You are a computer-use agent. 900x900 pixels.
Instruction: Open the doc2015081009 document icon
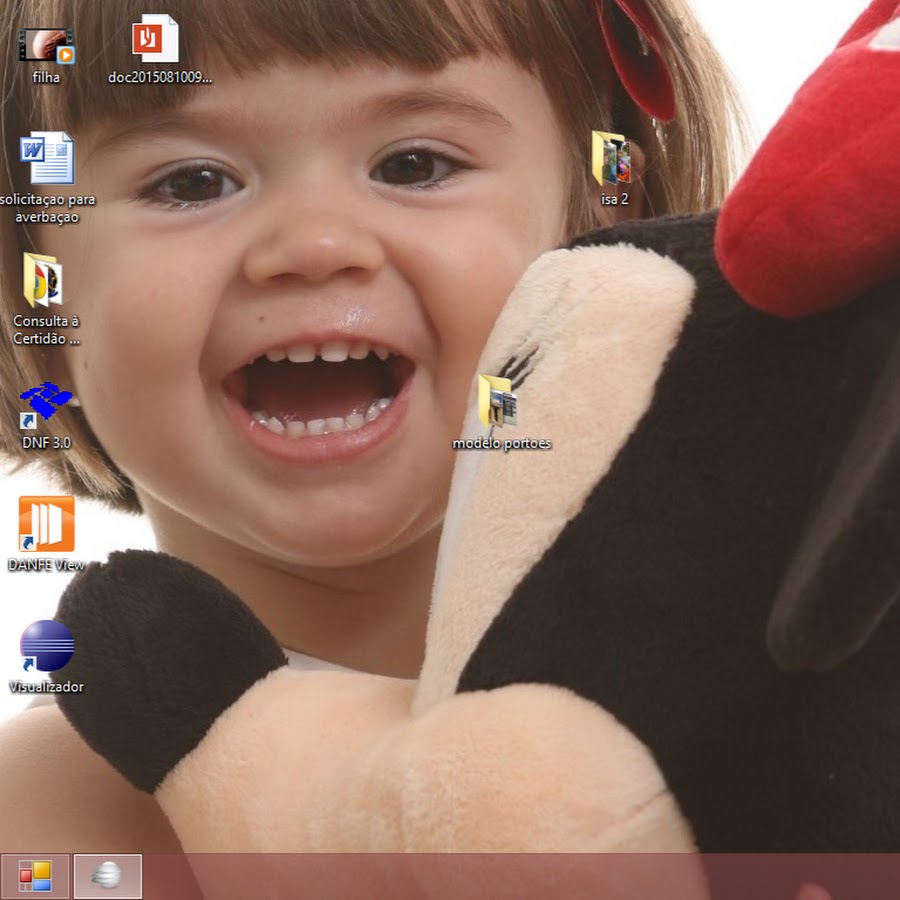[155, 38]
